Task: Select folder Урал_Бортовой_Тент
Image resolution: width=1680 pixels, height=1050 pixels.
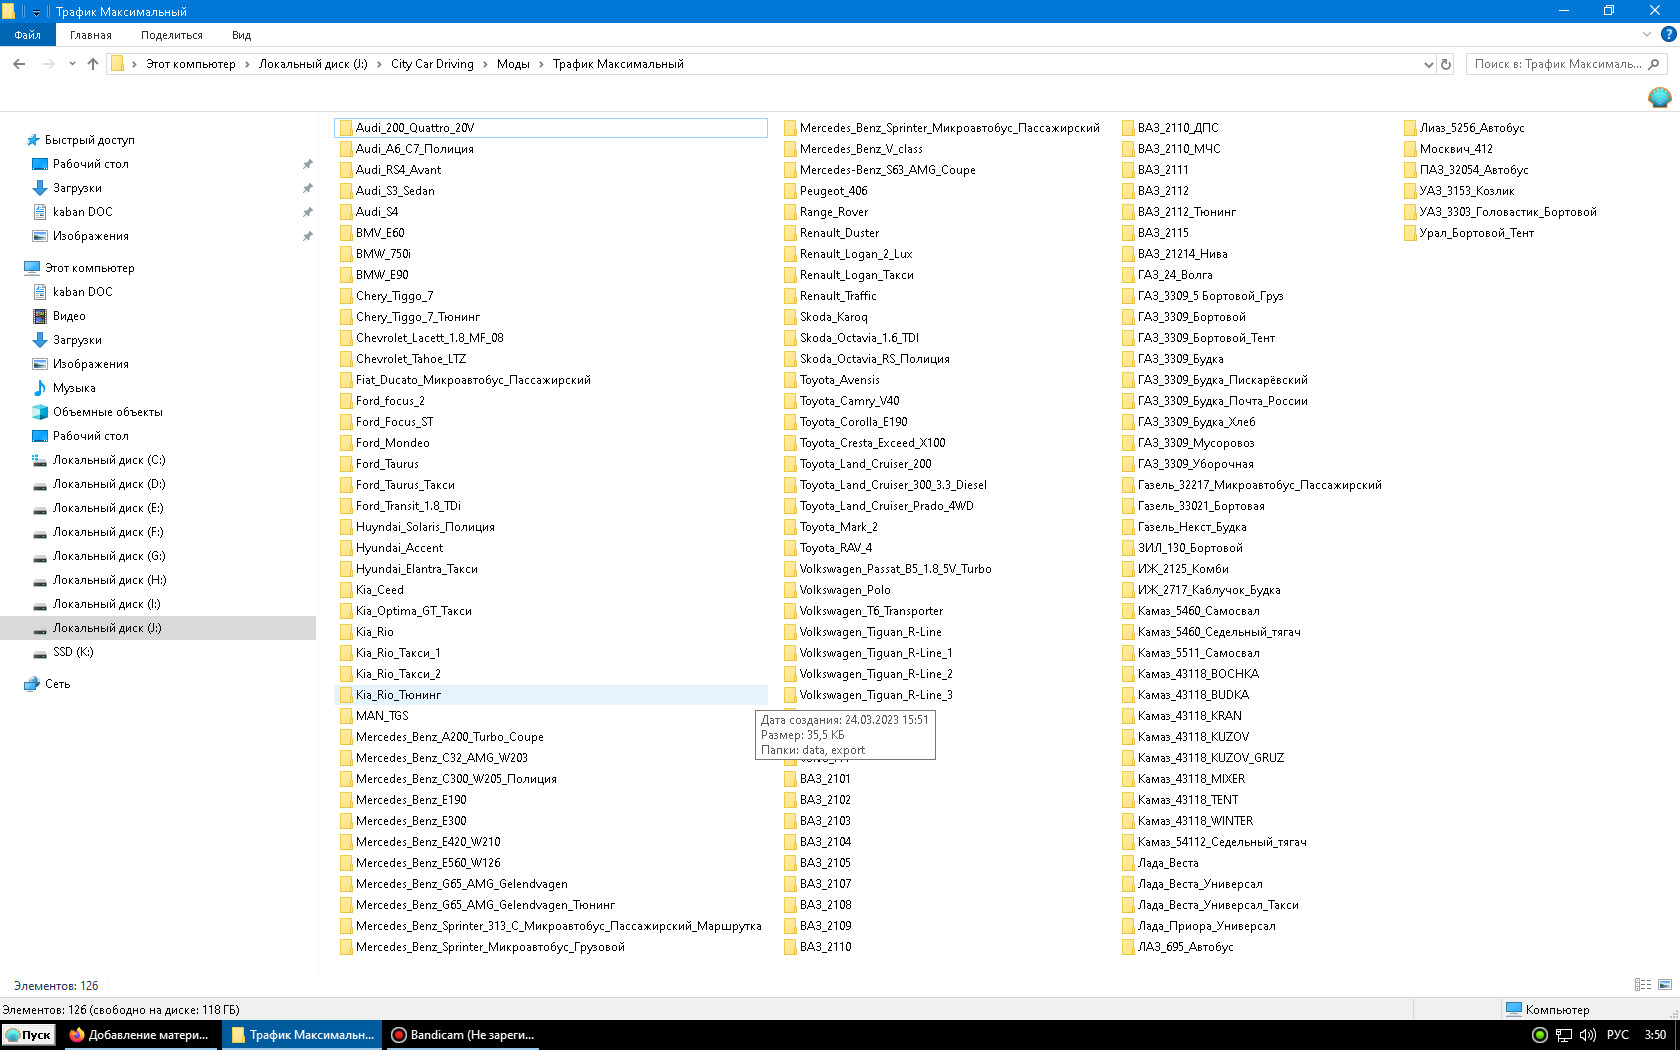Action: tap(1476, 233)
